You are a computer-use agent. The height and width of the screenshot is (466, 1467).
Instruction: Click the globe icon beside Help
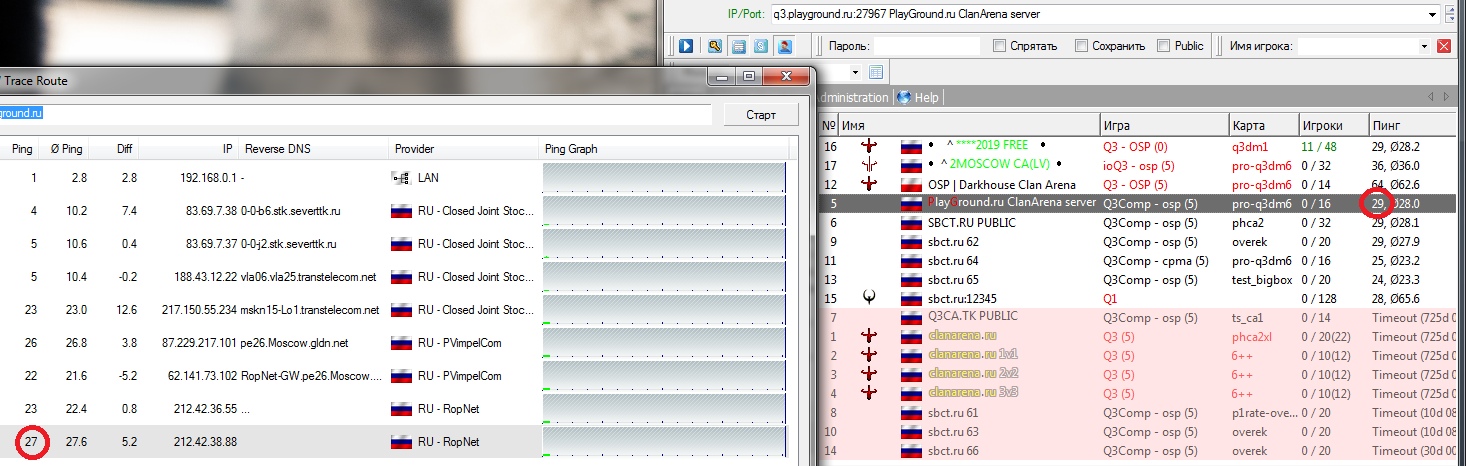click(x=904, y=97)
